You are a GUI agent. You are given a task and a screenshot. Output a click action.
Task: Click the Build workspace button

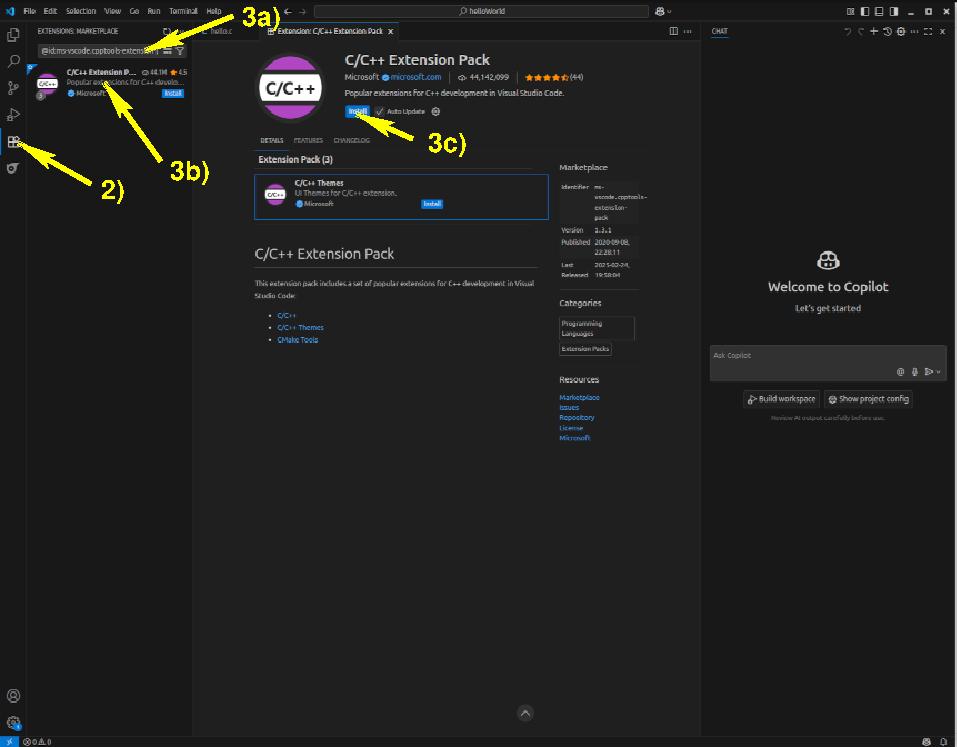point(782,399)
